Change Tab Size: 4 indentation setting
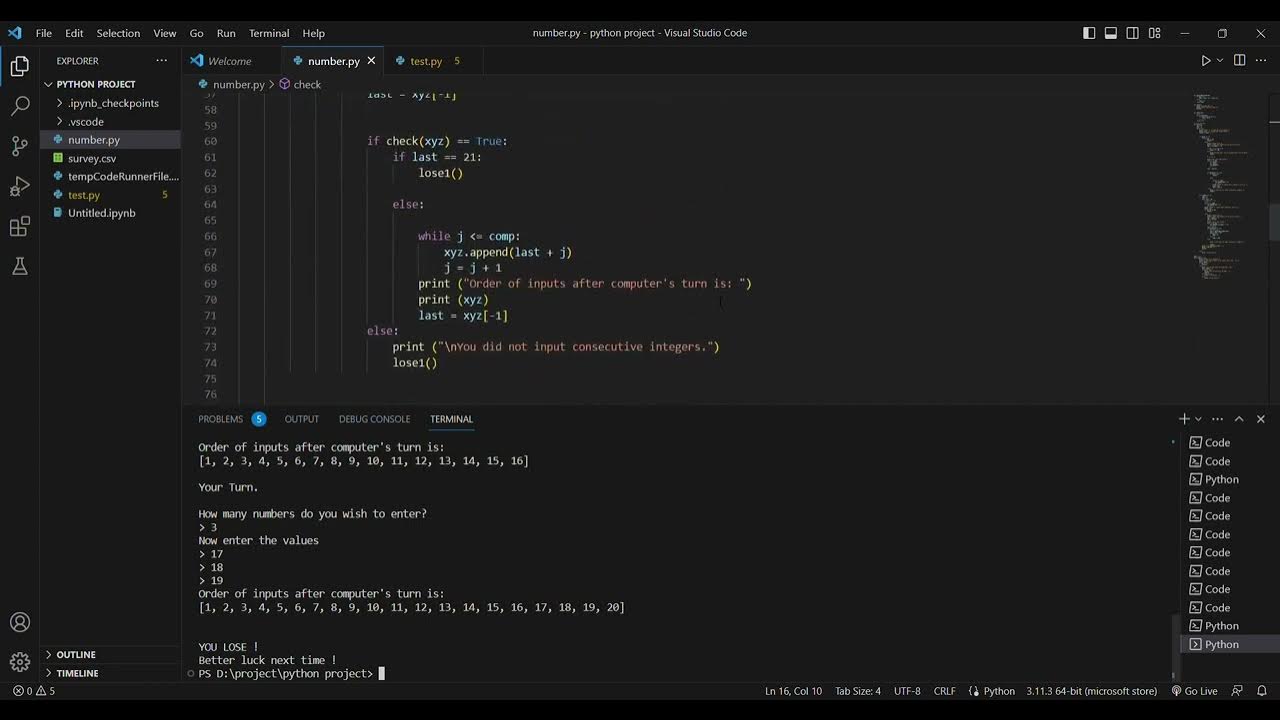Image resolution: width=1280 pixels, height=720 pixels. (x=858, y=691)
